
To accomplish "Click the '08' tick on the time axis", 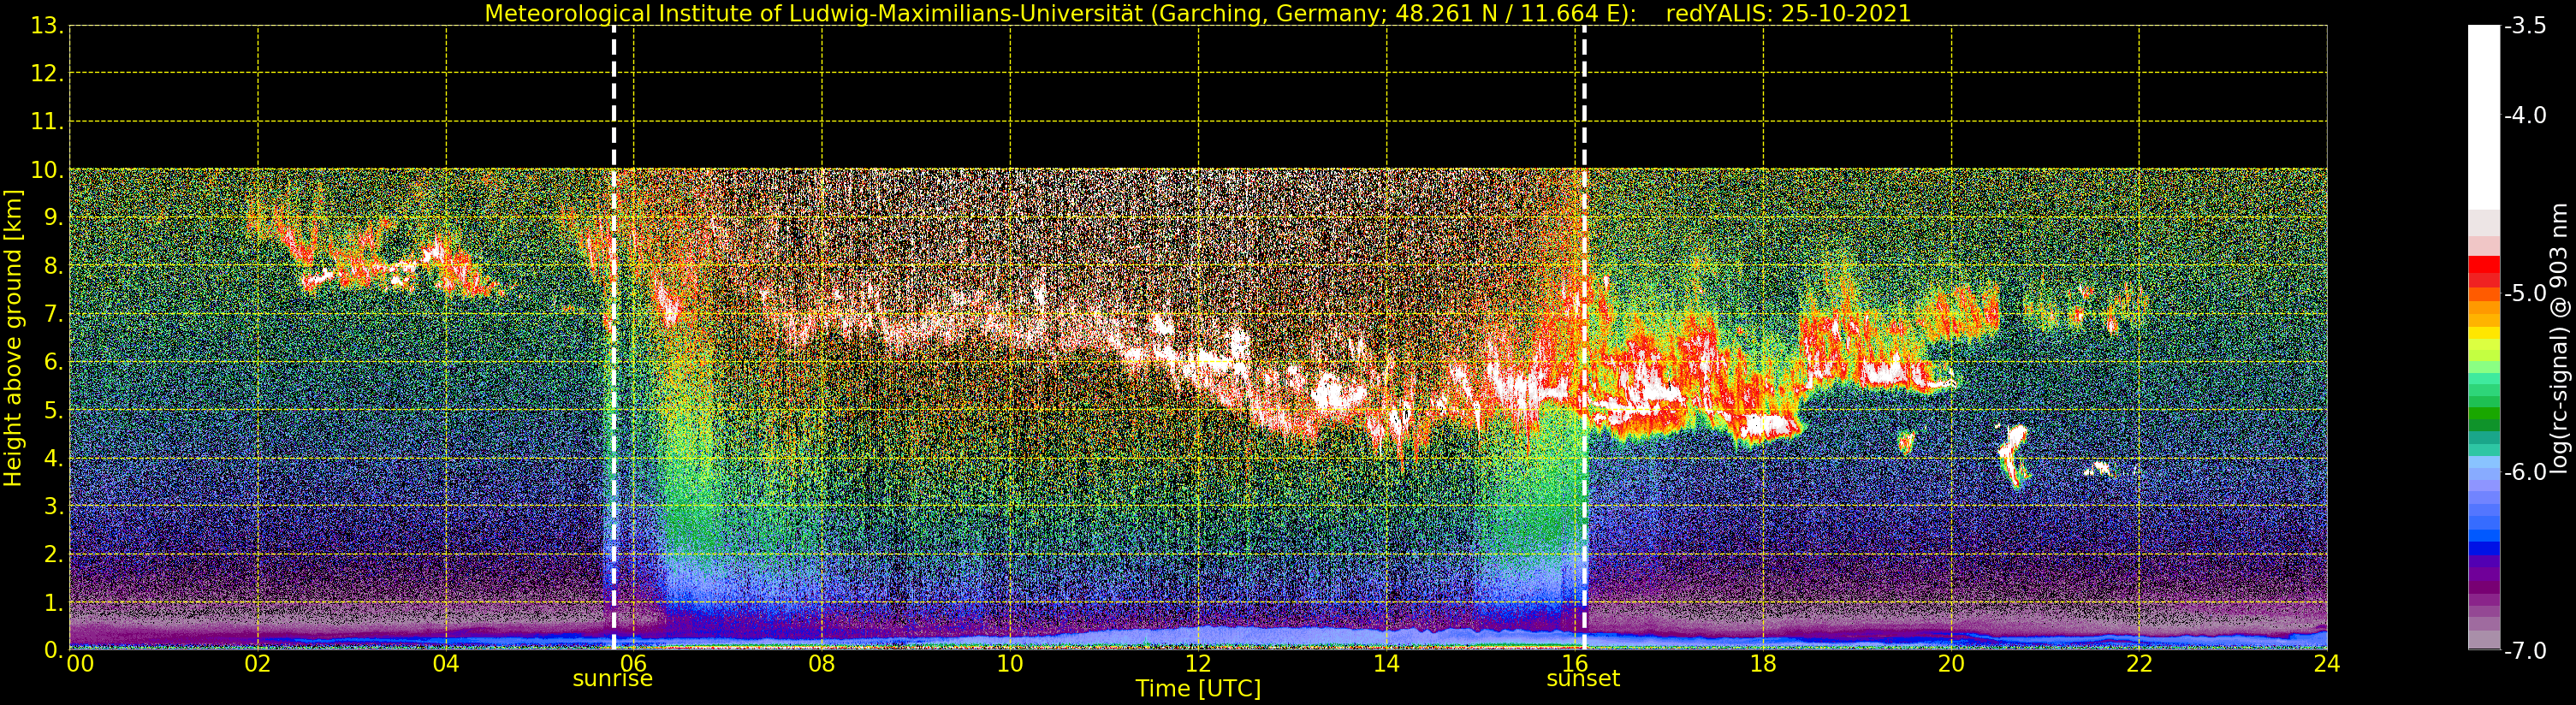I will click(x=822, y=664).
